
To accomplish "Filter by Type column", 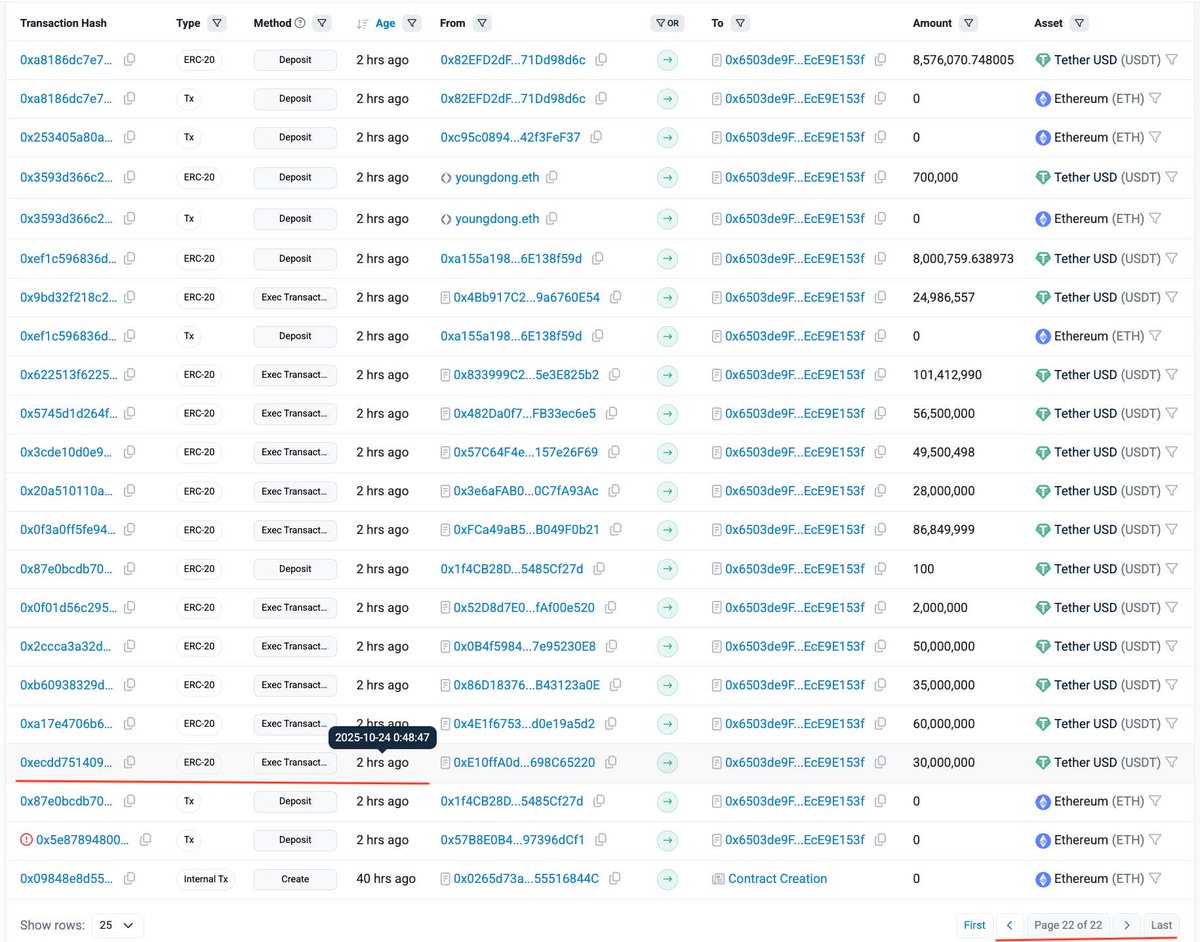I will click(217, 23).
